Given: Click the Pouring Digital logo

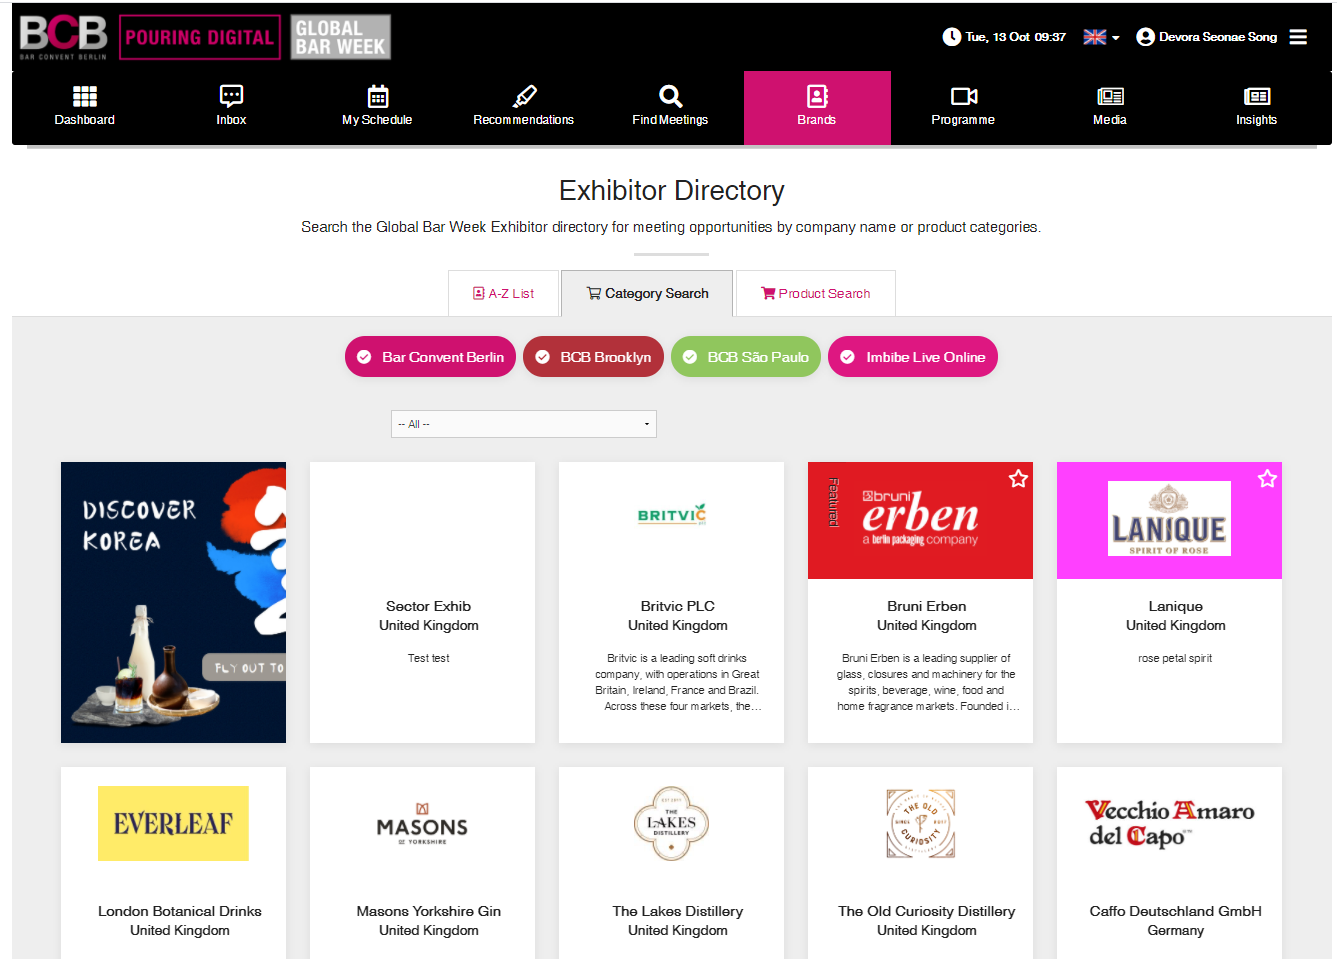Looking at the screenshot, I should 200,37.
